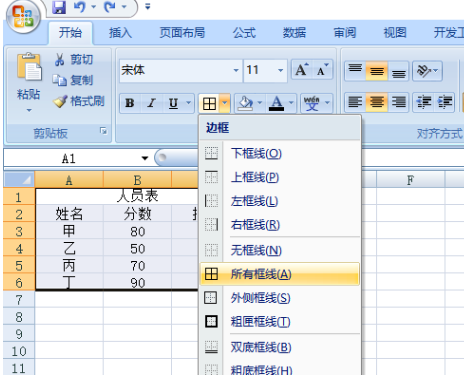Open the underline style dropdown arrow
Viewport: 464px width, 375px height.
click(189, 103)
